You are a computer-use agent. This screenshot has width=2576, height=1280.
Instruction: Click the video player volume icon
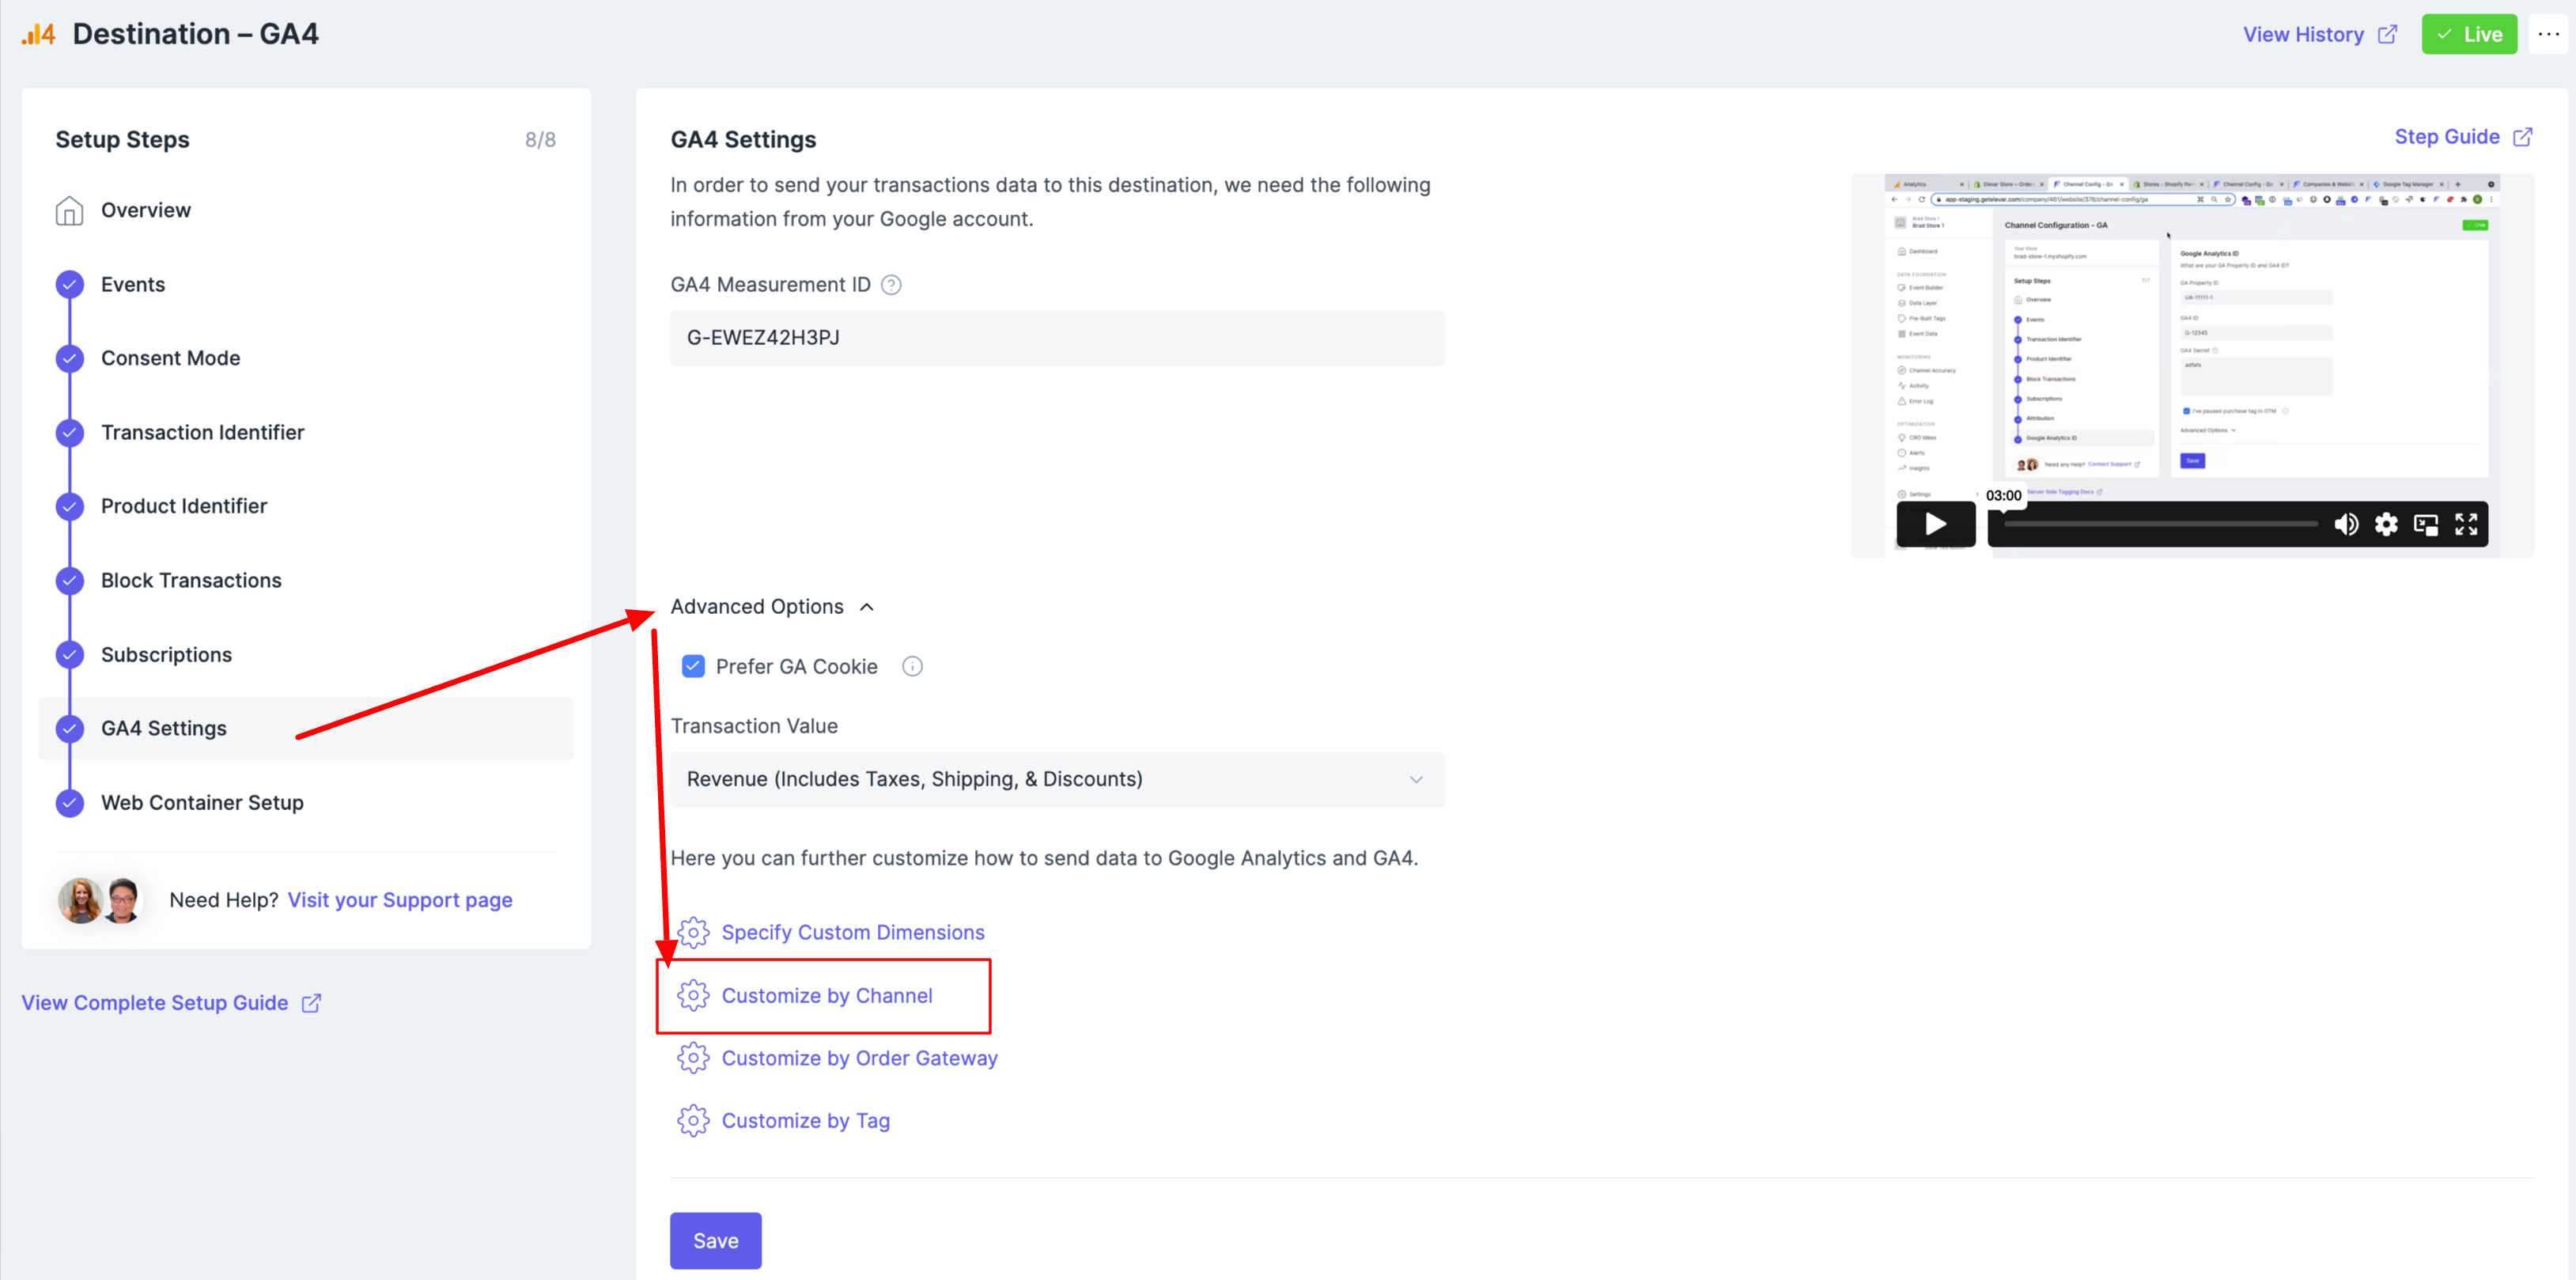tap(2345, 525)
